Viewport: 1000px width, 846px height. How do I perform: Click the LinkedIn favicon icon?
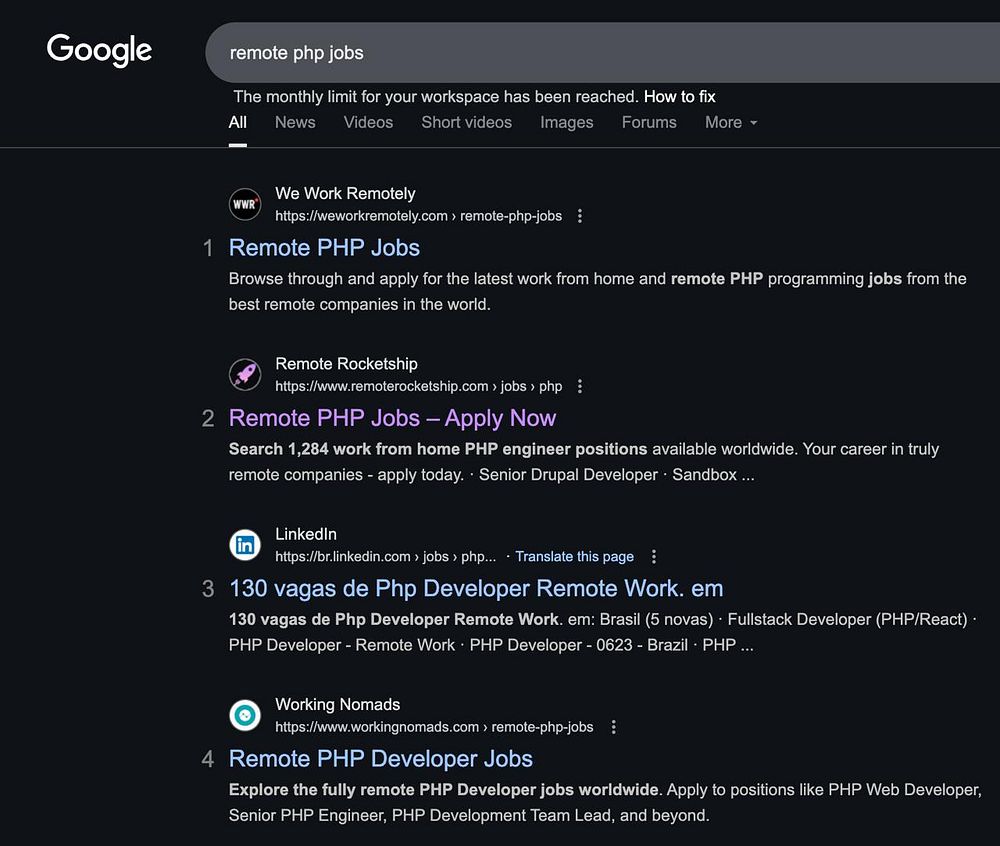coord(245,545)
